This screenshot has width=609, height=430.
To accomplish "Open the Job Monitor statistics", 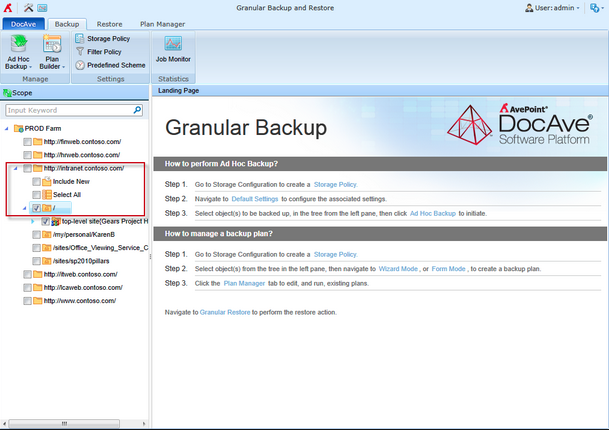I will 173,49.
